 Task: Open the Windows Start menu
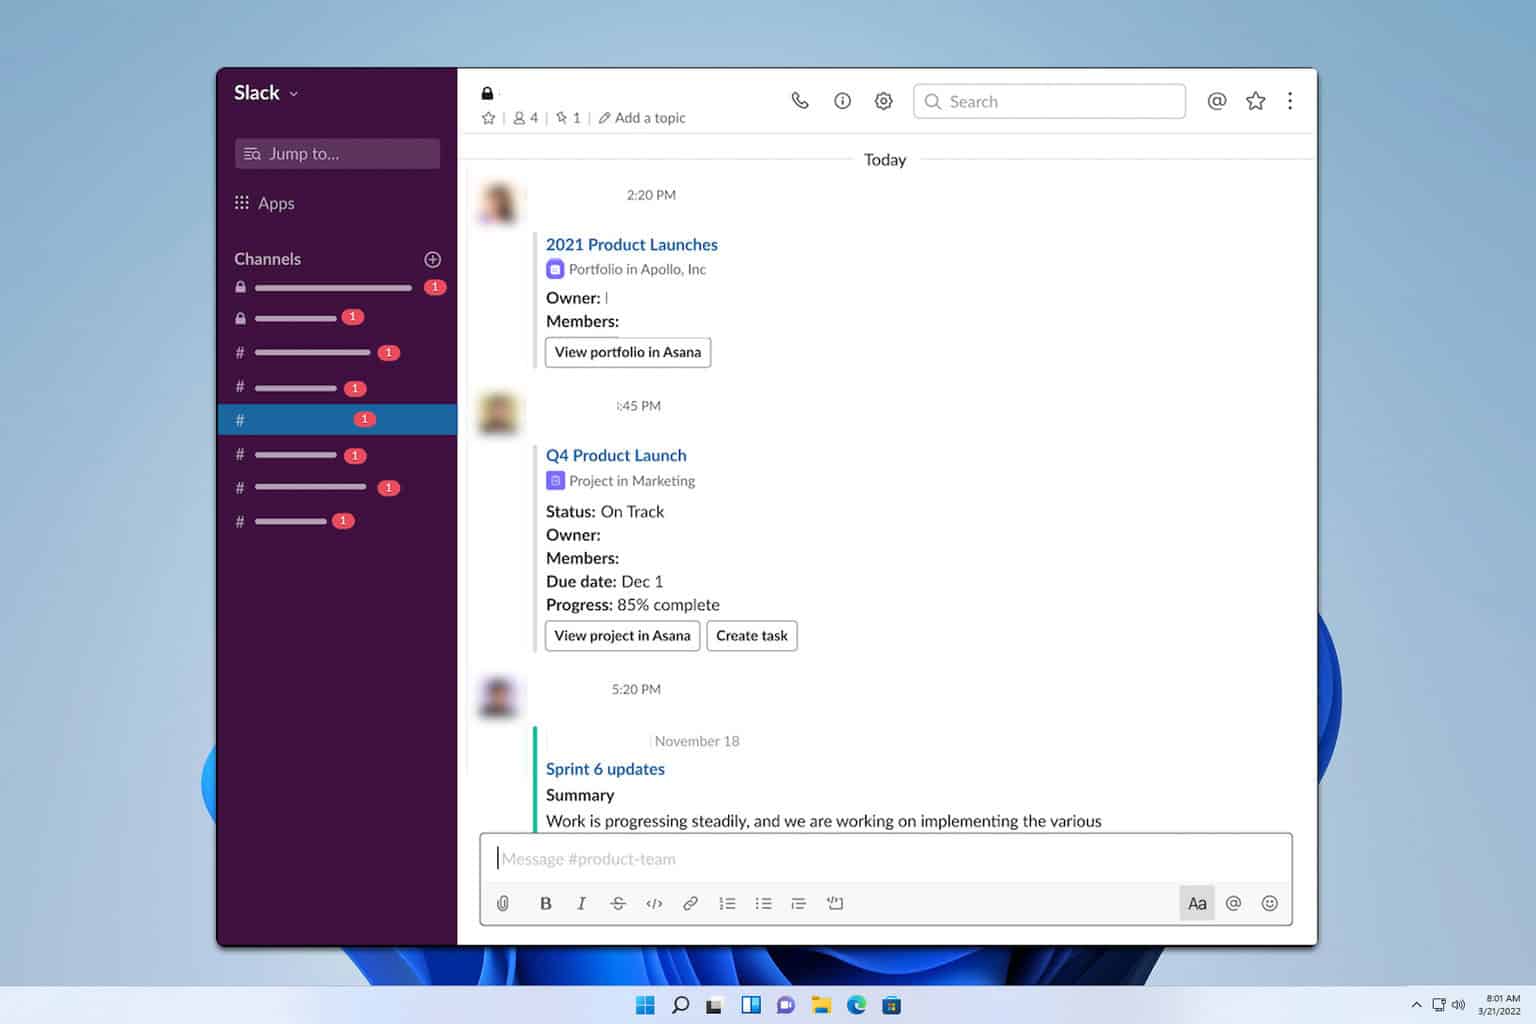point(645,1005)
